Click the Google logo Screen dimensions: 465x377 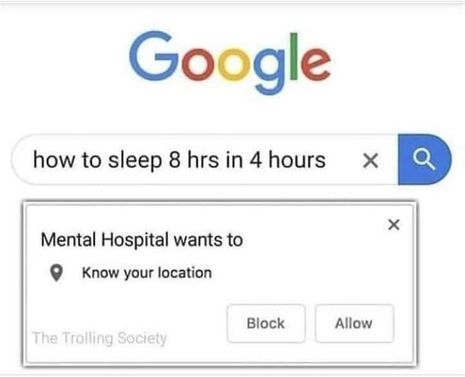(230, 62)
